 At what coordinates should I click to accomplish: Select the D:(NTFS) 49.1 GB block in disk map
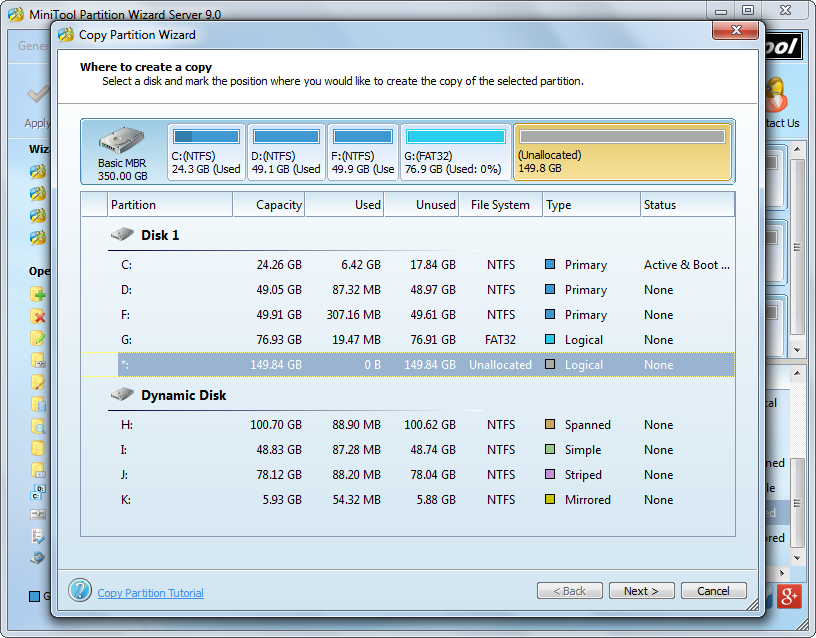[x=286, y=152]
